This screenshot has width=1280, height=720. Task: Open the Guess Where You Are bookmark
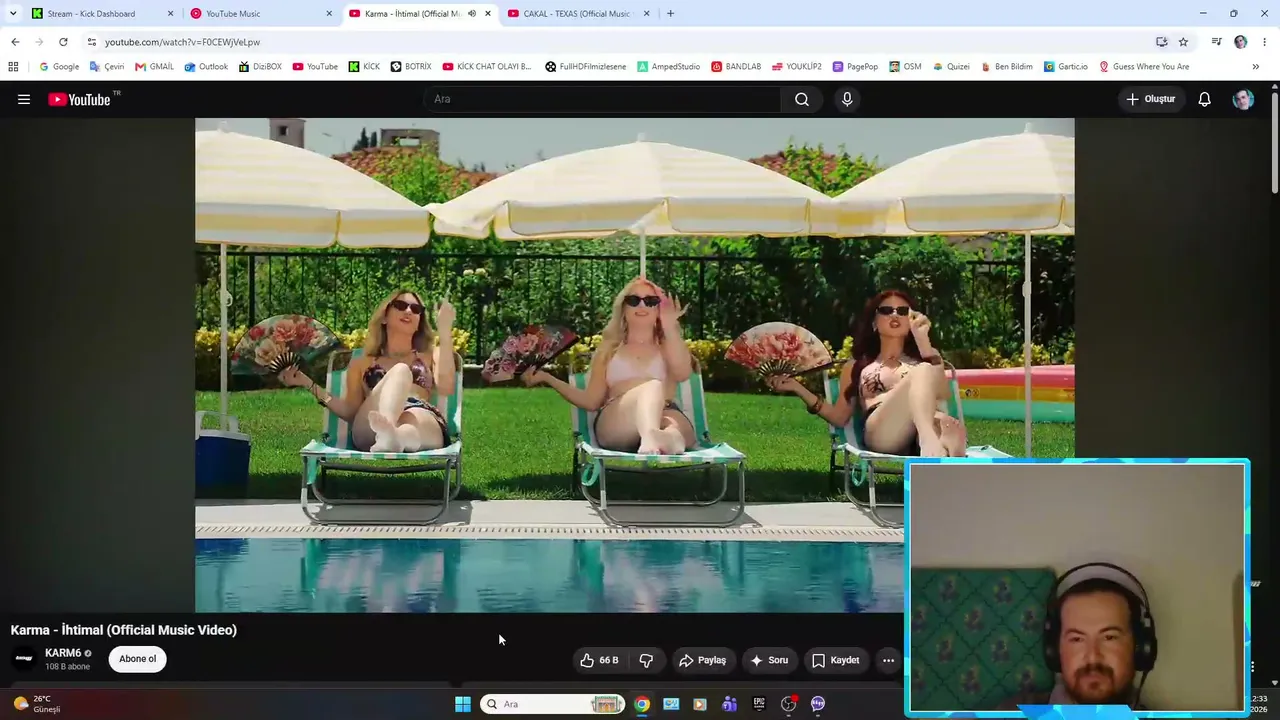pos(1144,67)
